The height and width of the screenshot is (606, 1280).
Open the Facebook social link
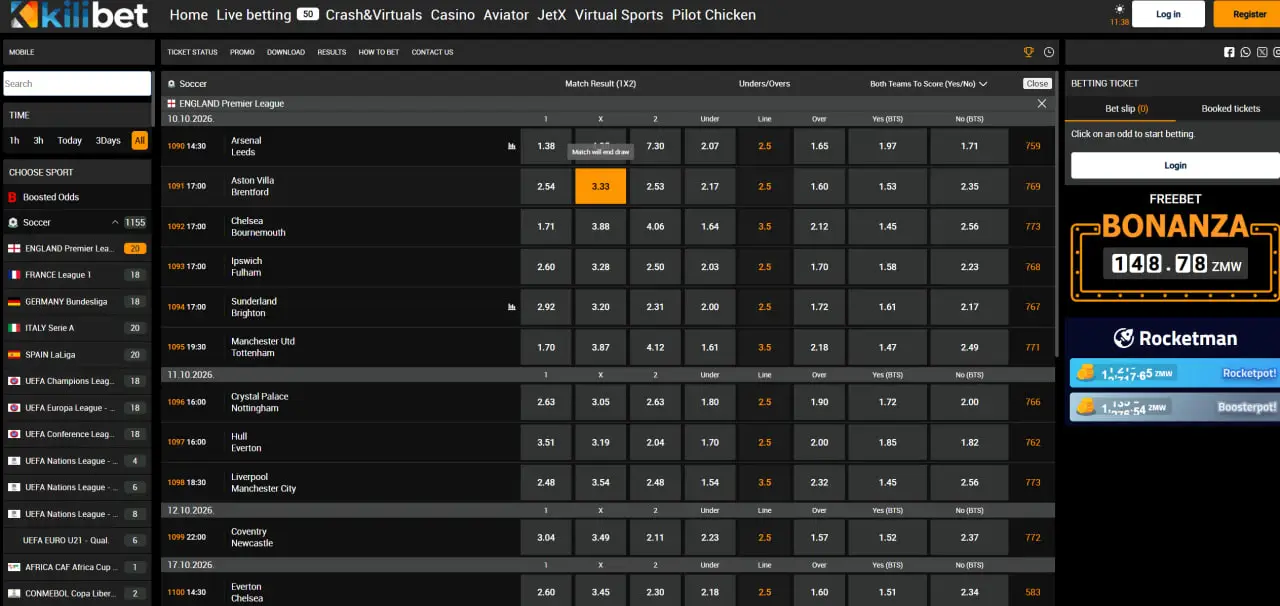(x=1229, y=52)
